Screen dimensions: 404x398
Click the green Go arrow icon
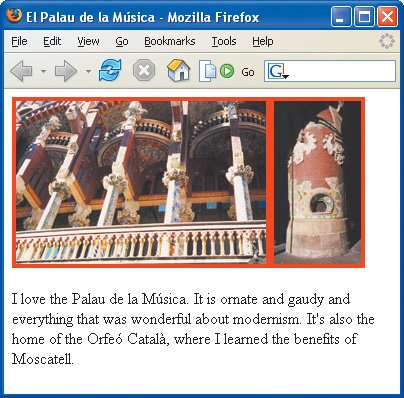227,71
